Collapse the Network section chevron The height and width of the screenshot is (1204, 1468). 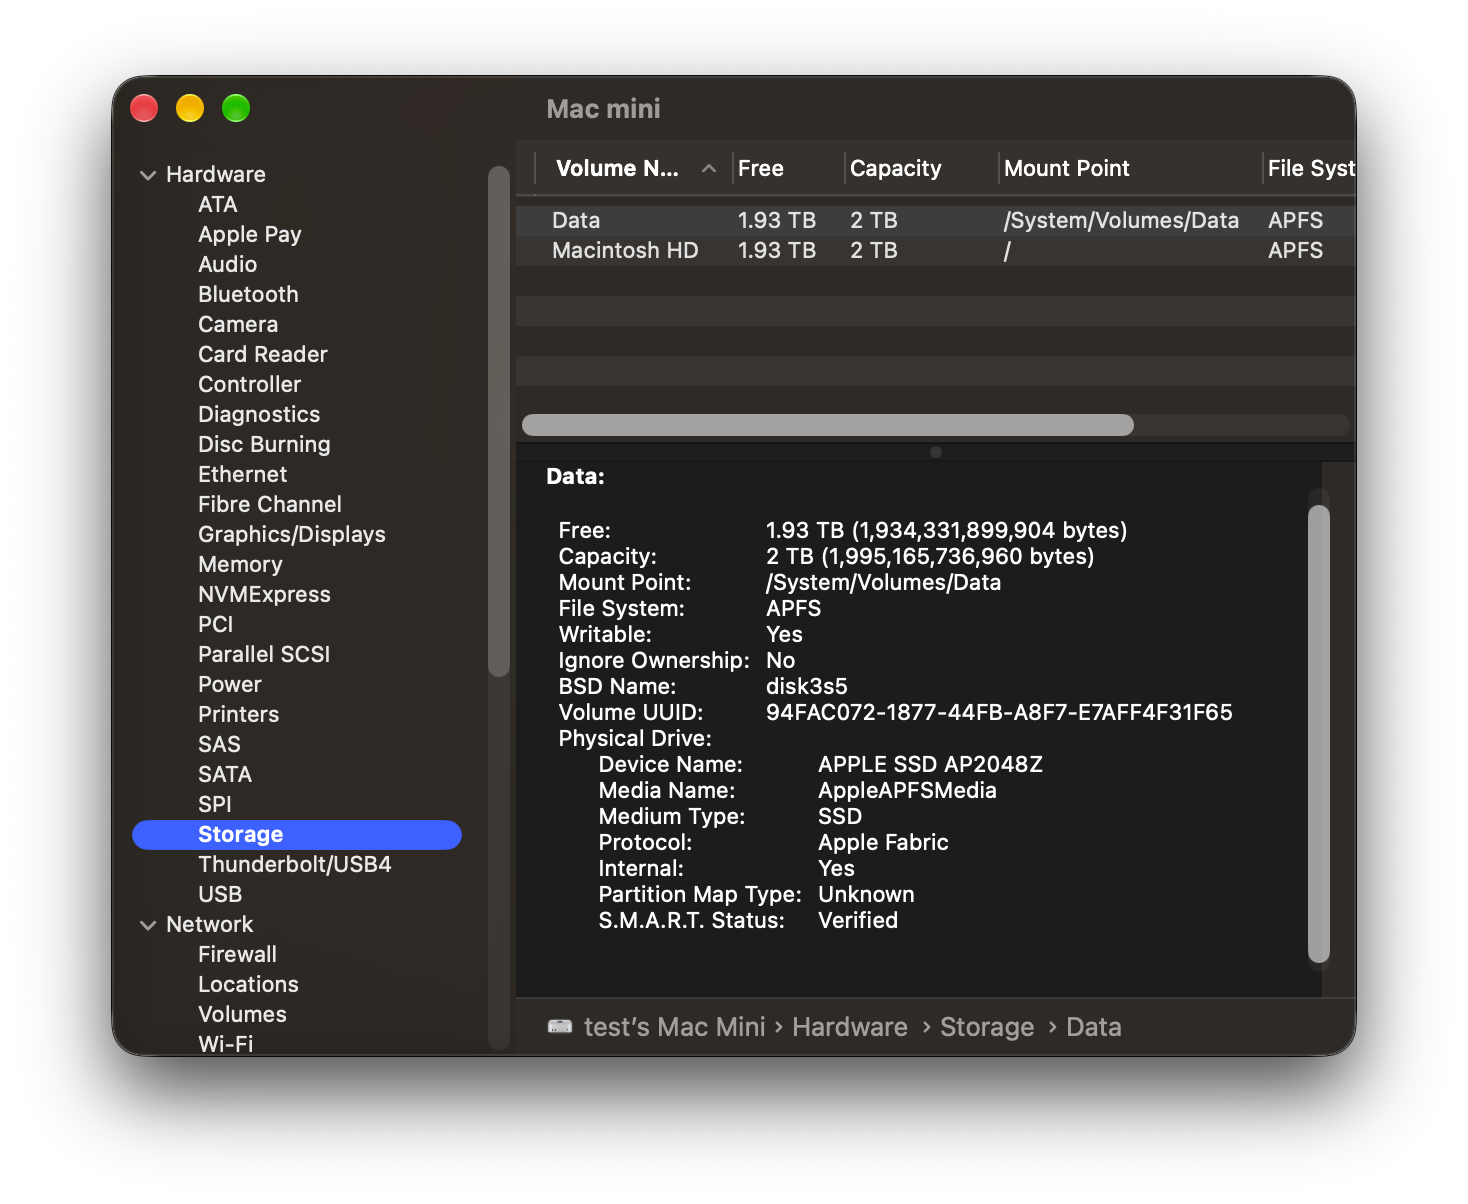(148, 925)
